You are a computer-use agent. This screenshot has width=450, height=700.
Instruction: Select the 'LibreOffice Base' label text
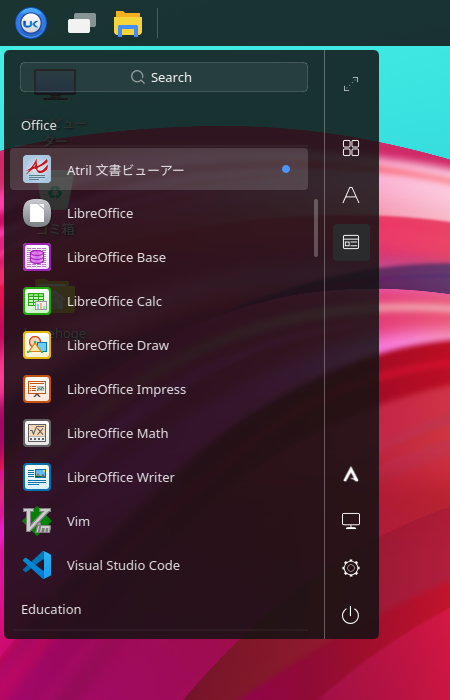click(117, 258)
